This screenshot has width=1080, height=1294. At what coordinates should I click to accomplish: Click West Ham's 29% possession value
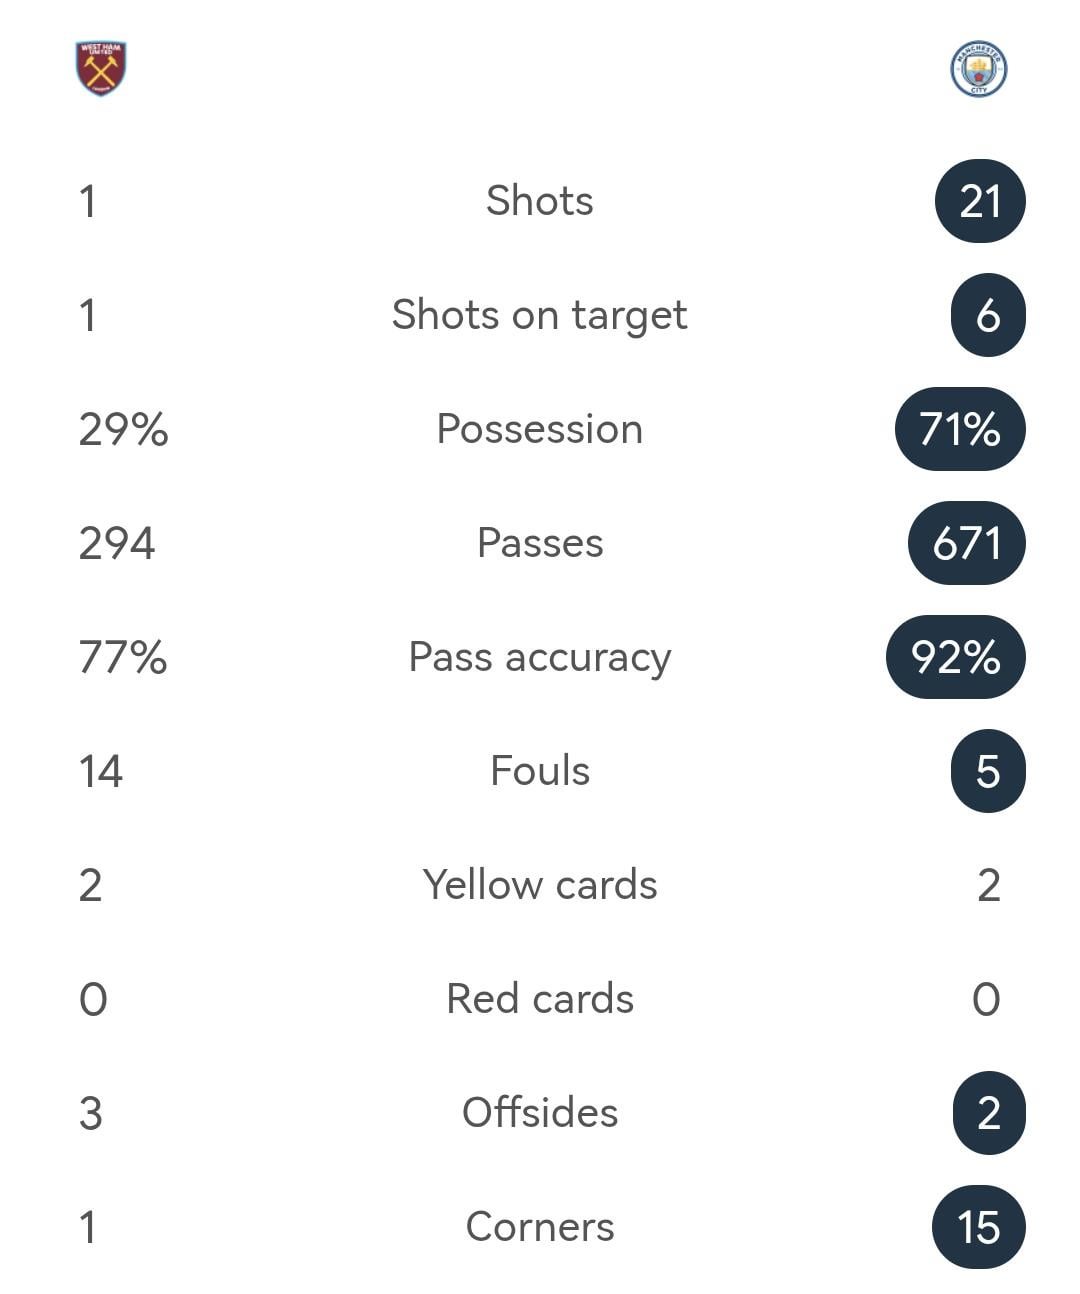123,429
